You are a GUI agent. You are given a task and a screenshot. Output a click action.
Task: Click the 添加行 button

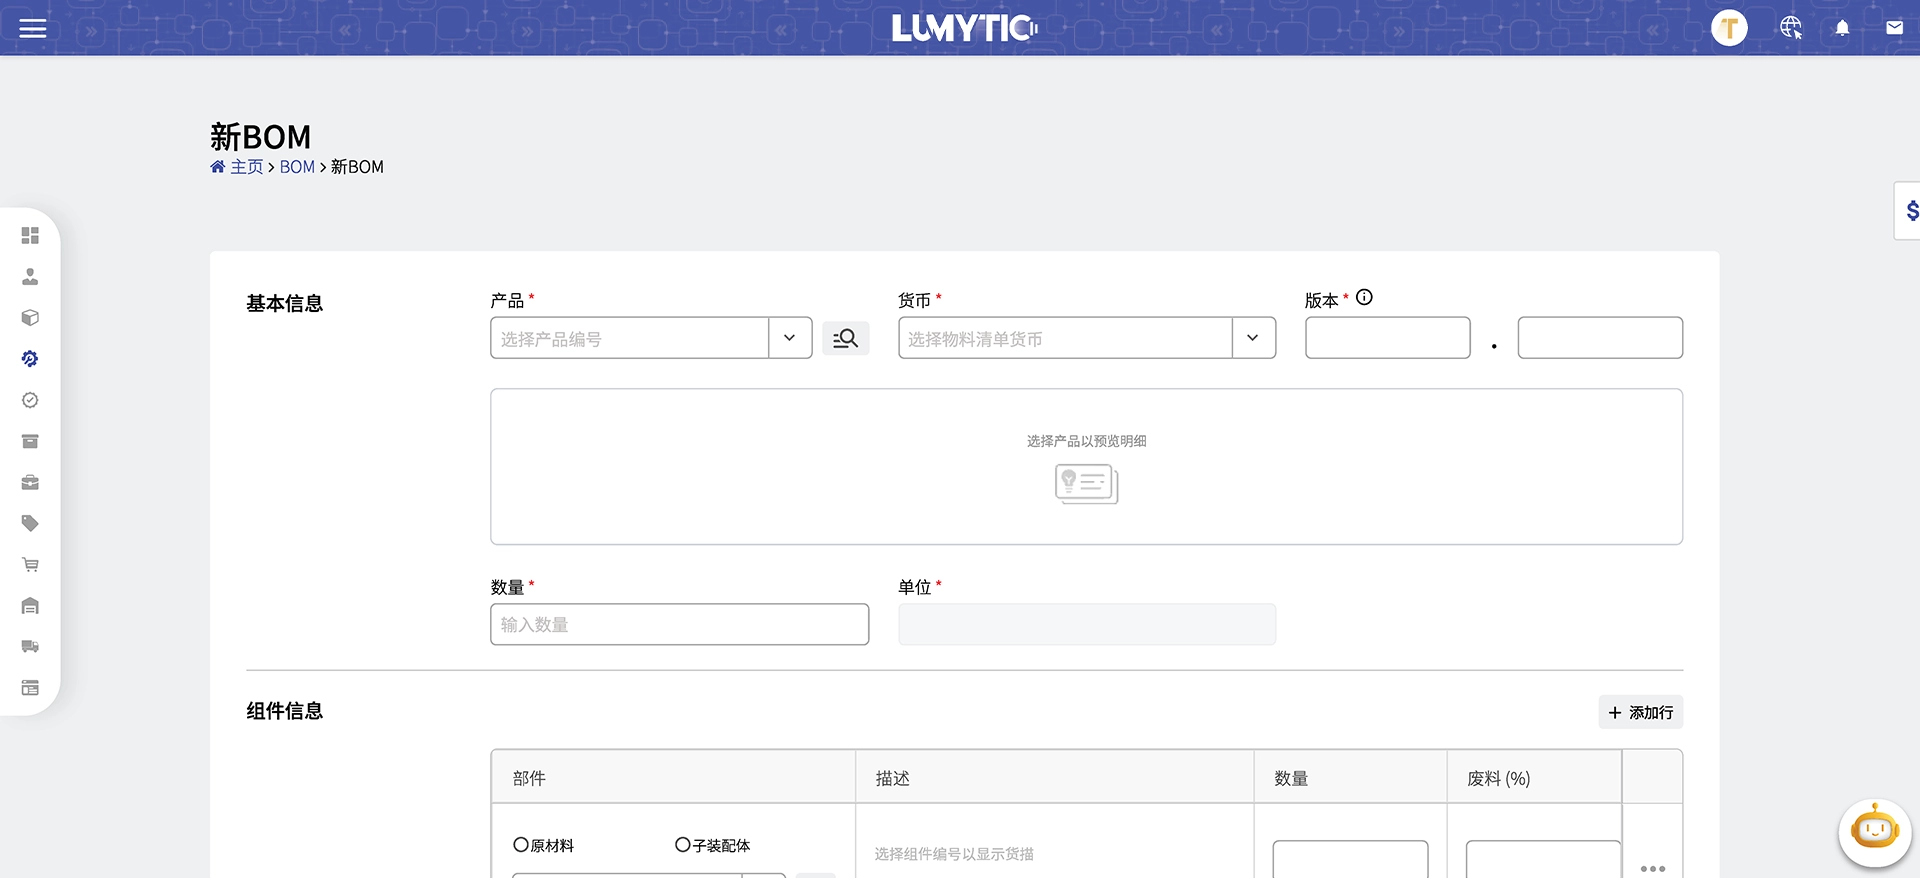click(x=1640, y=713)
